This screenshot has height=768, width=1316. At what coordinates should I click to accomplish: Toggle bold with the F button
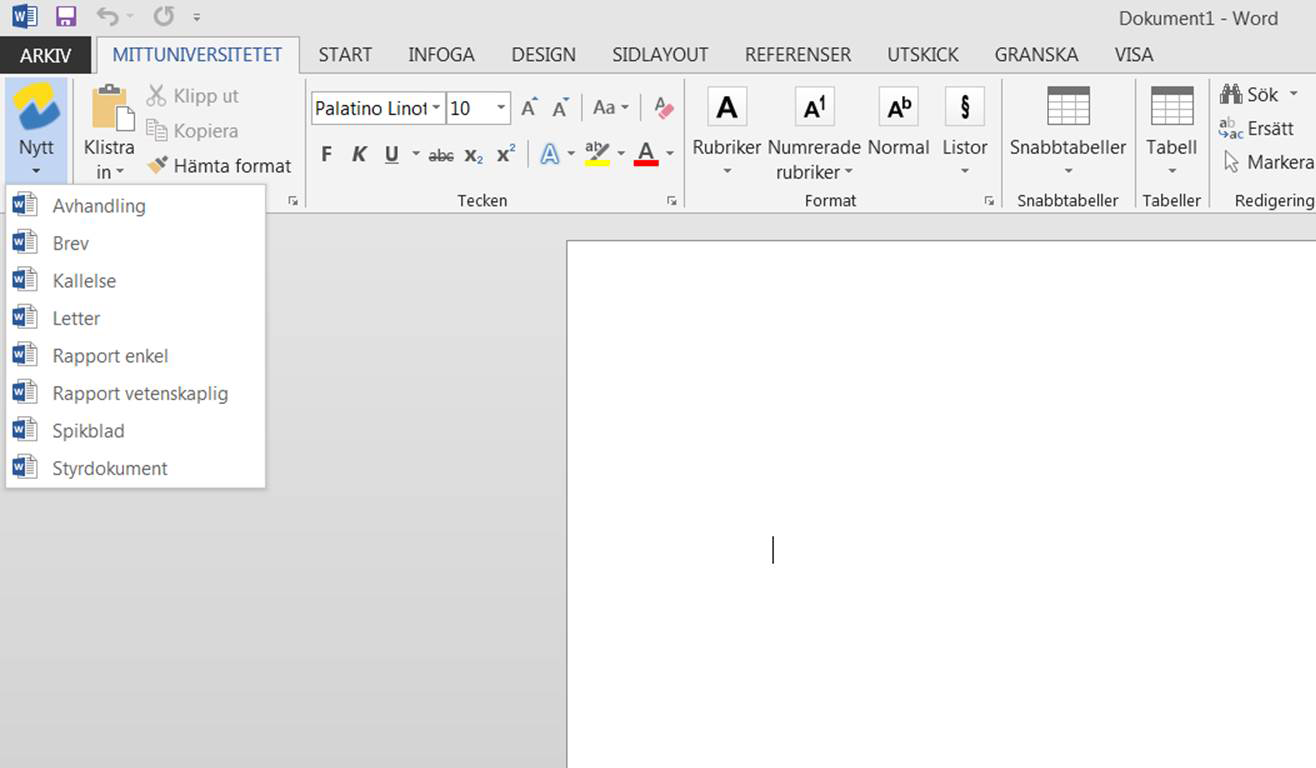tap(326, 155)
